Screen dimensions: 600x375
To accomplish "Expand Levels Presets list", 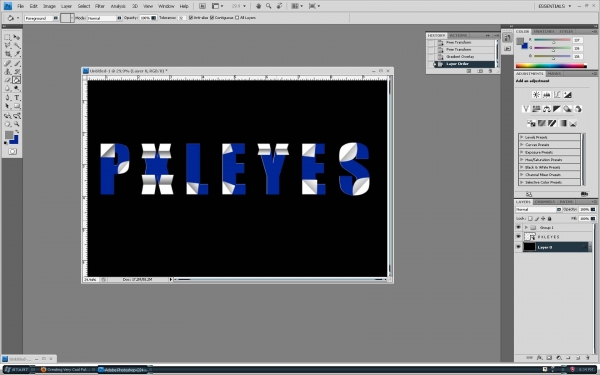I will click(x=522, y=137).
